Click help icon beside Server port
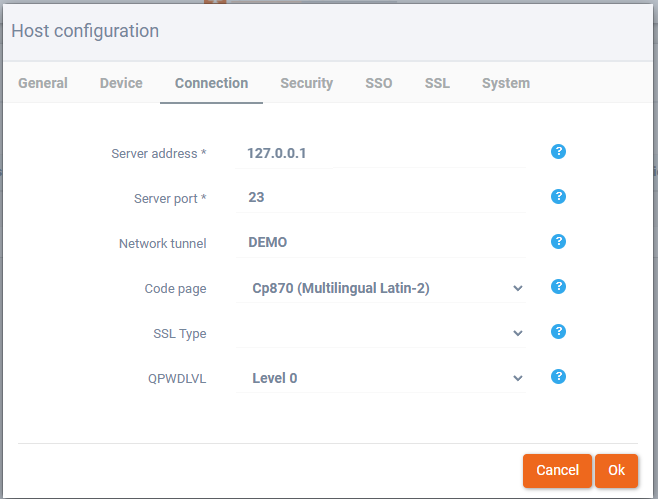Viewport: 658px width, 499px height. pyautogui.click(x=559, y=197)
